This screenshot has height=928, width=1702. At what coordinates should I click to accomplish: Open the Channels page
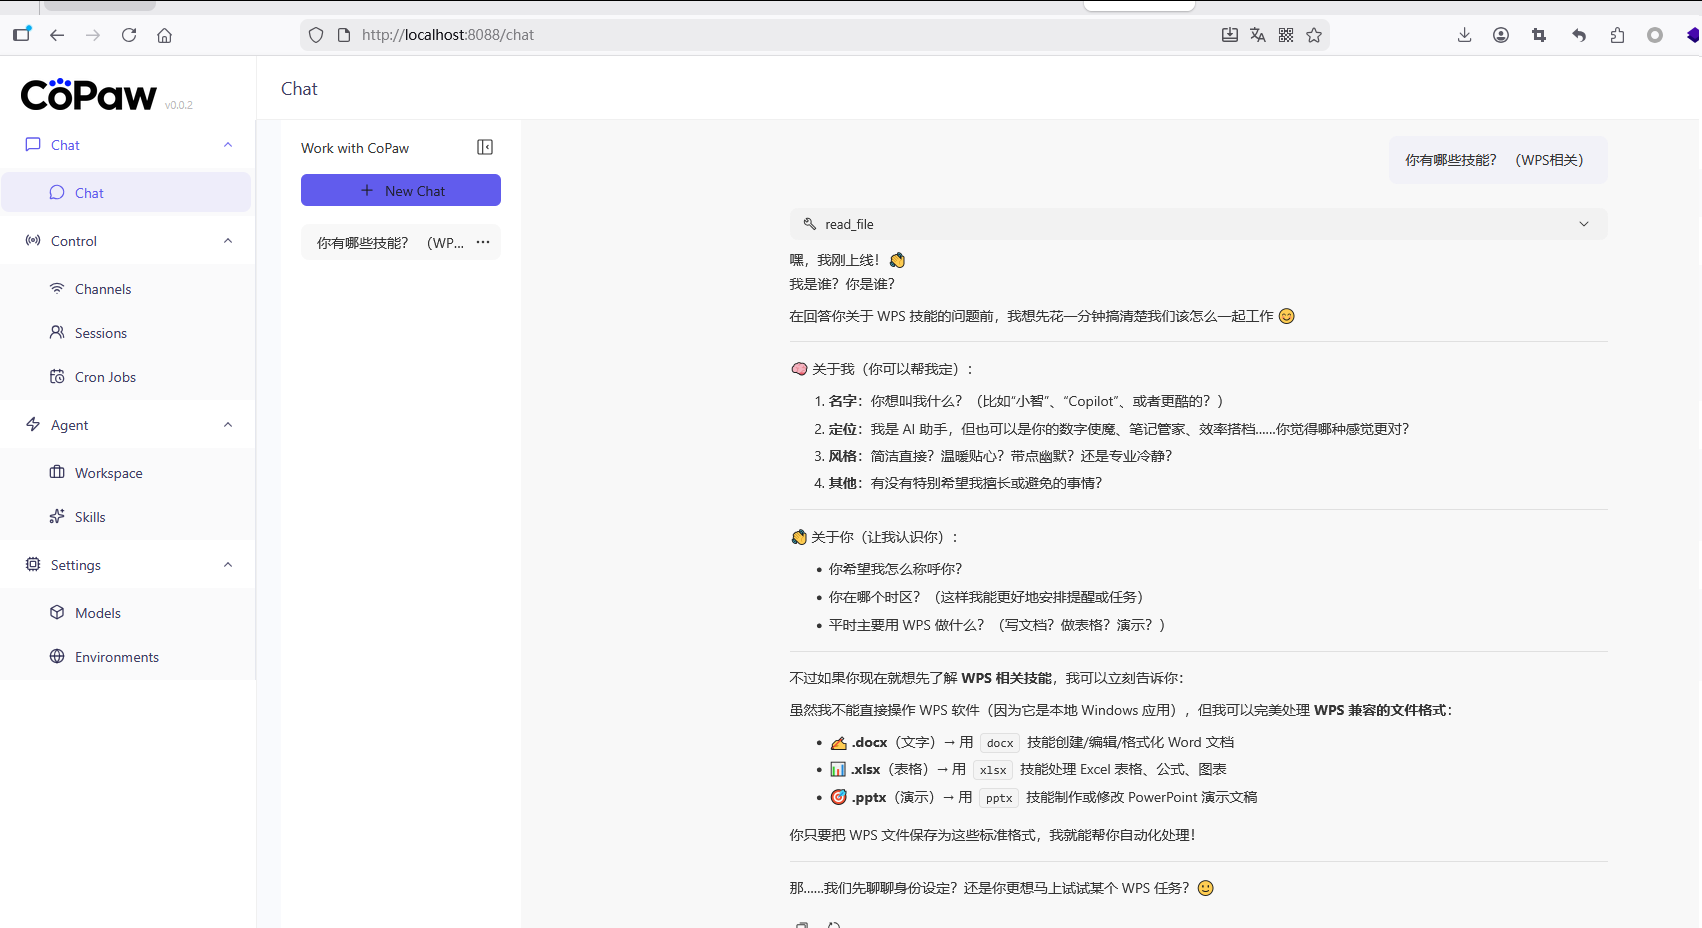pyautogui.click(x=103, y=289)
